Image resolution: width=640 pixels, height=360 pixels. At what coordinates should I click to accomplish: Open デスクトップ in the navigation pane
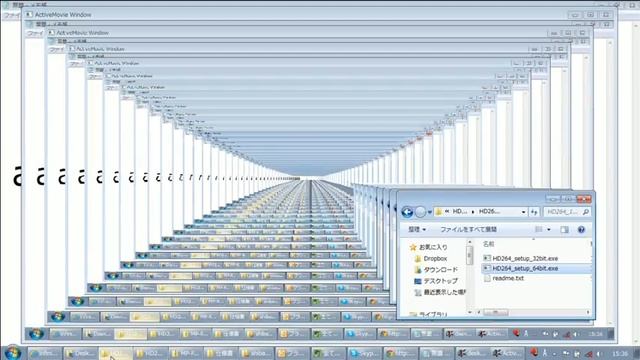(436, 281)
